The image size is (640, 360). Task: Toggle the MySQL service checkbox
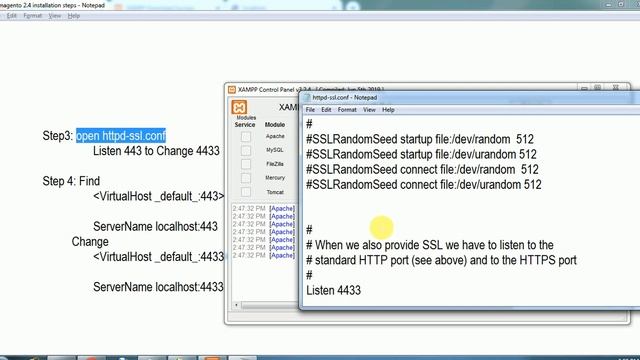click(246, 150)
